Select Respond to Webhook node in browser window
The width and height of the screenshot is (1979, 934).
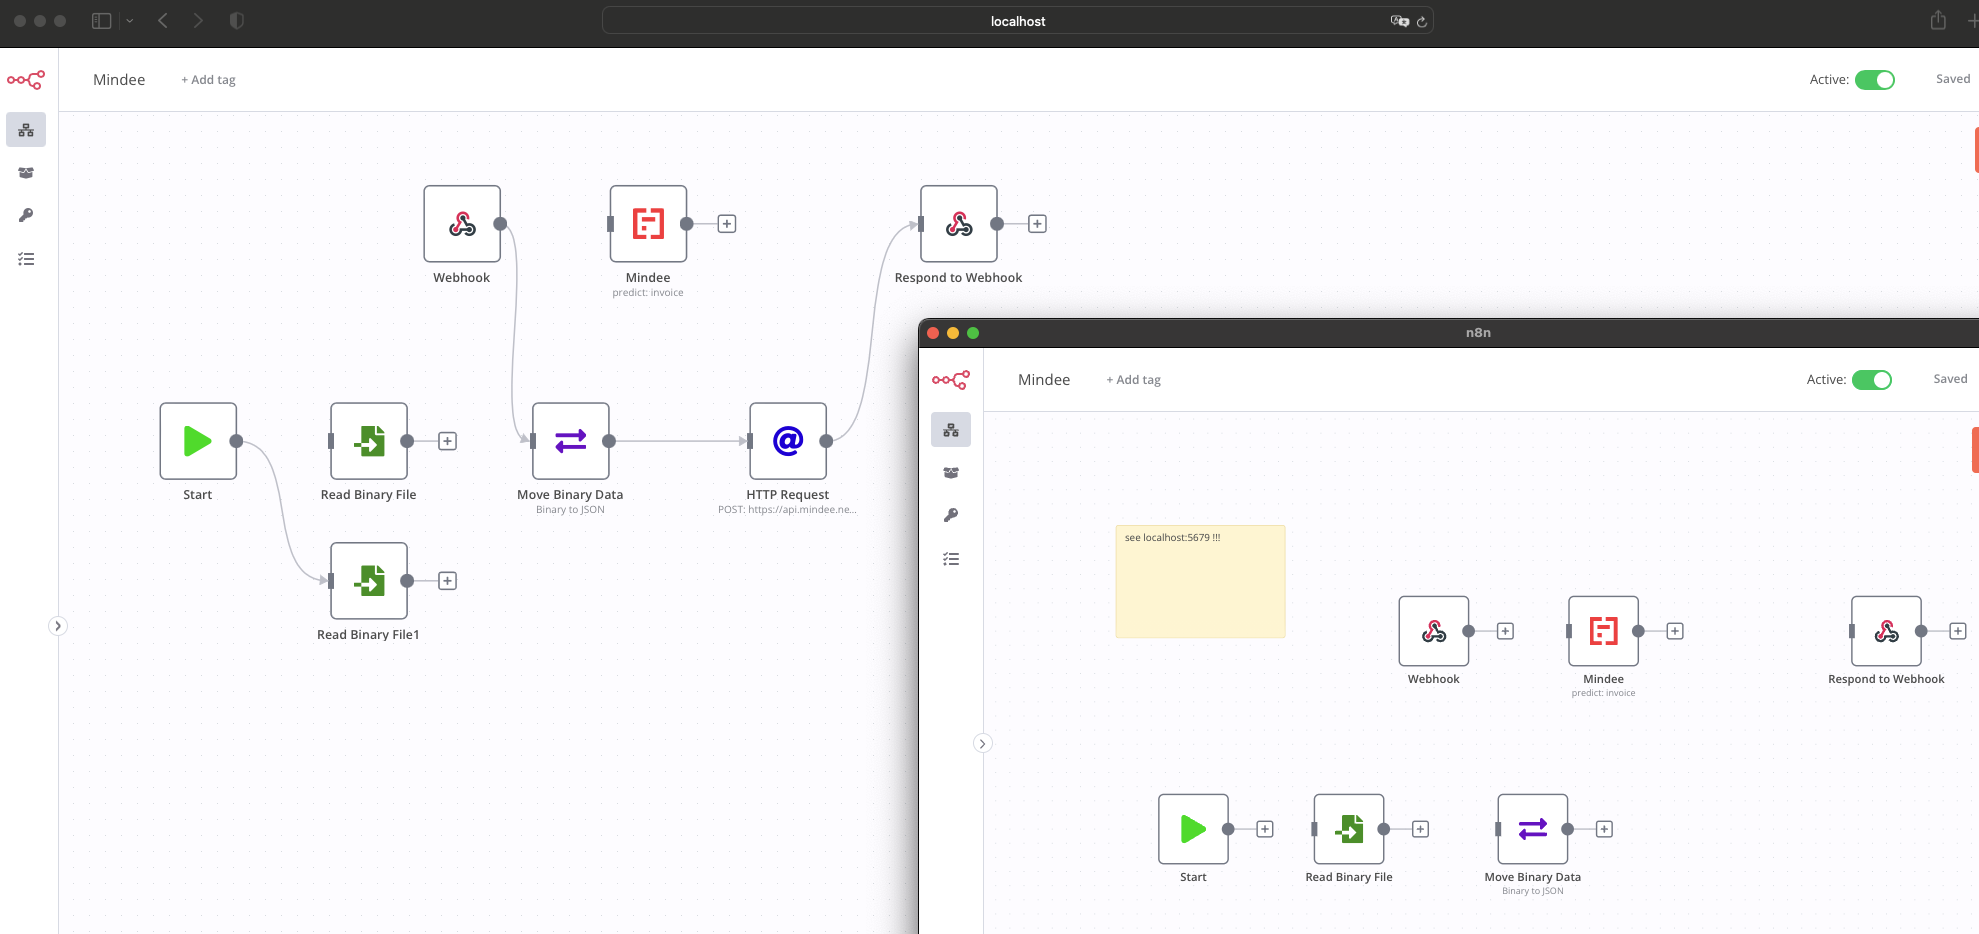tap(959, 224)
